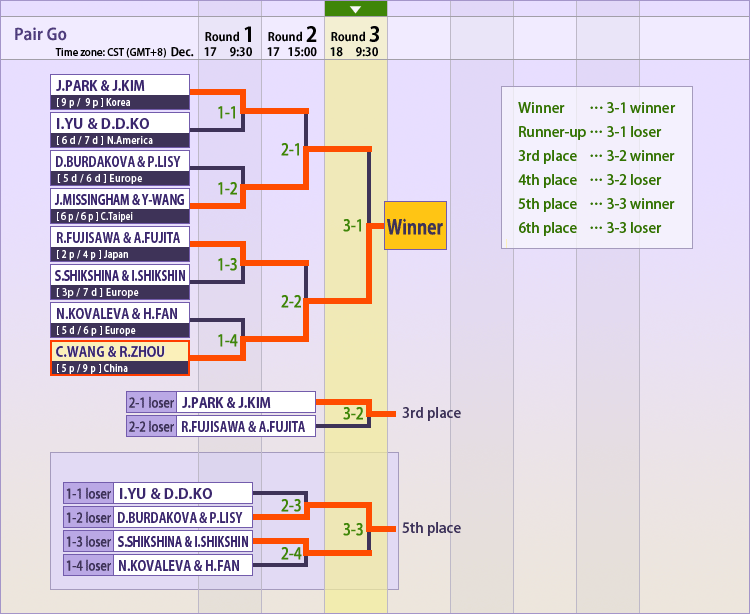The width and height of the screenshot is (750, 614).
Task: Select R.FUJISAWA & A.FUJITA Japan team
Action: 120,245
